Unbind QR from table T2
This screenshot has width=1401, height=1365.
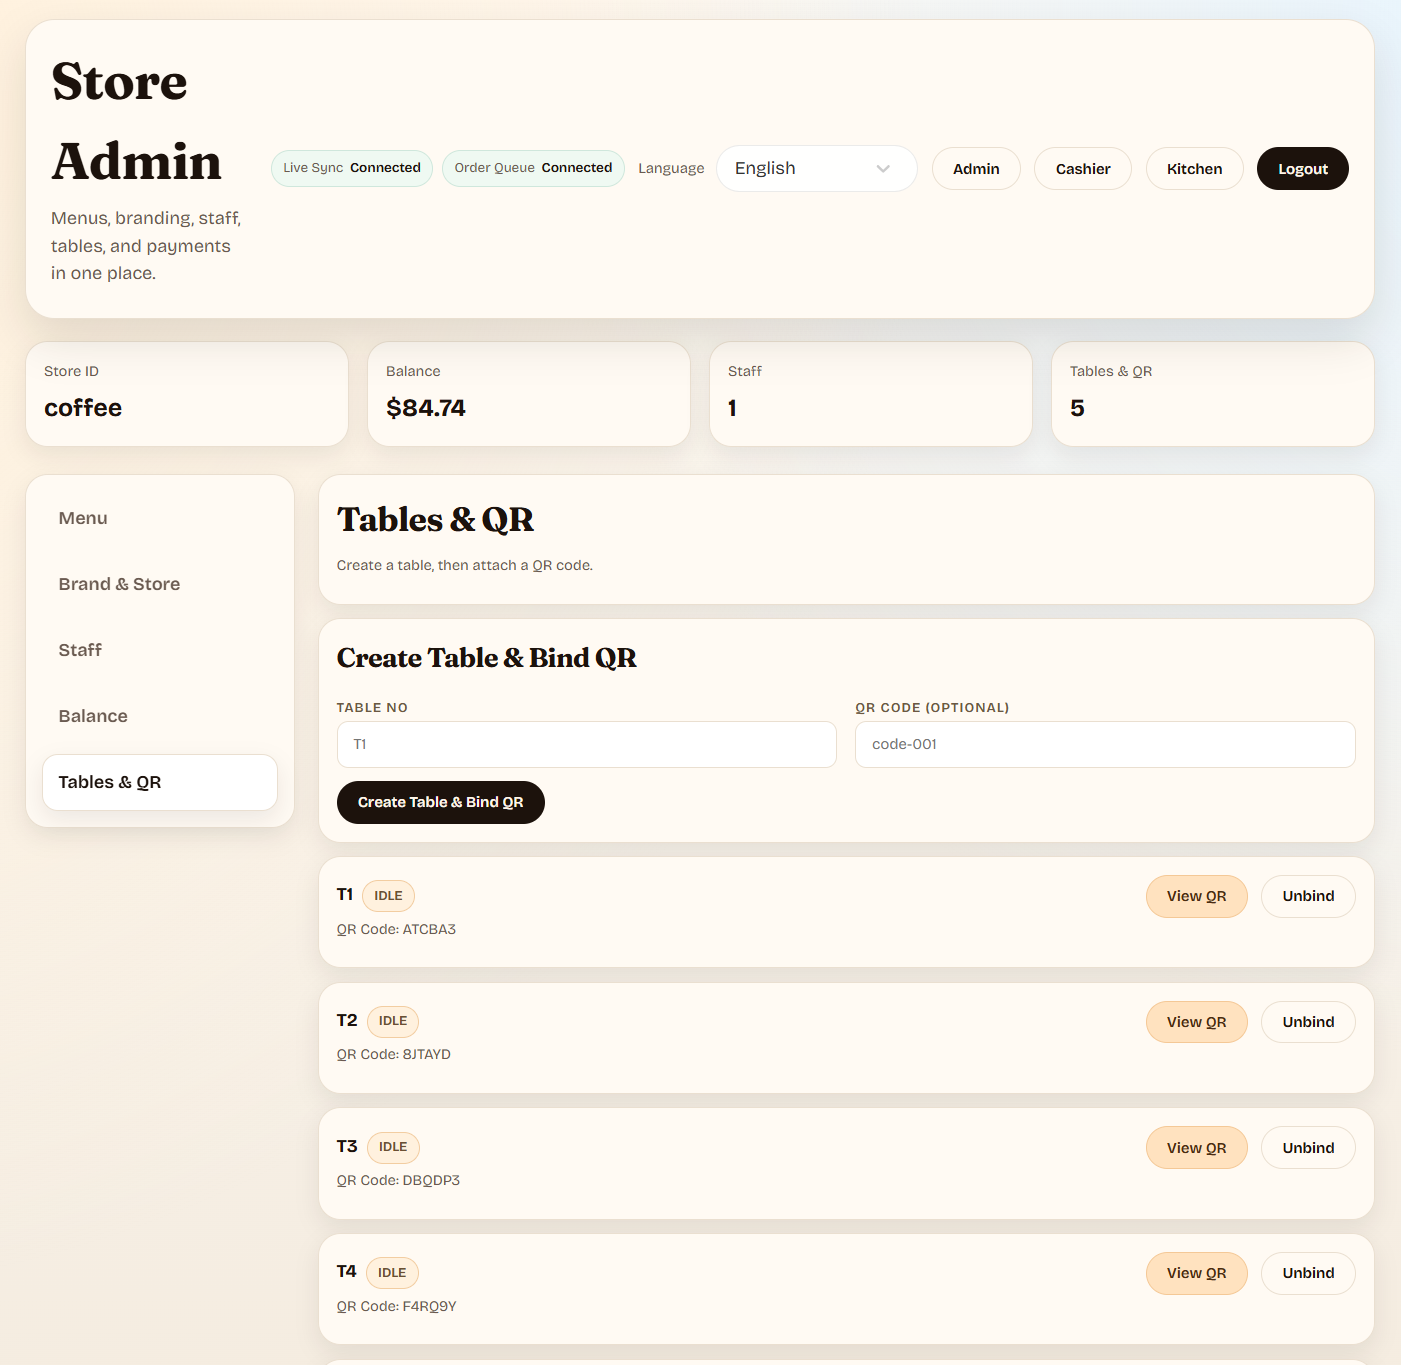pos(1308,1022)
